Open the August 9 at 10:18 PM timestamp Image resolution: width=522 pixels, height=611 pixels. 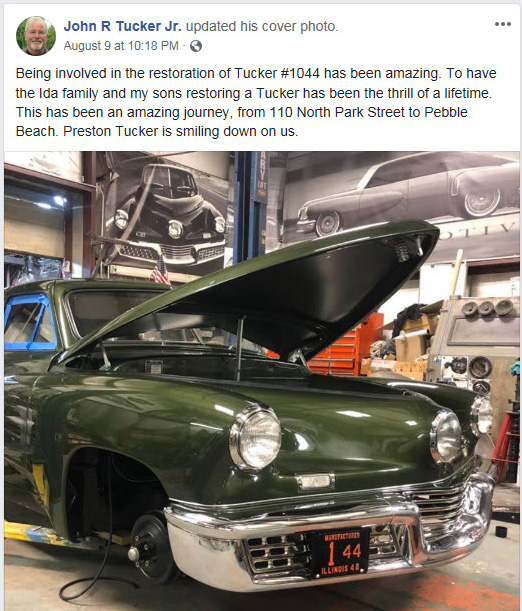click(121, 46)
